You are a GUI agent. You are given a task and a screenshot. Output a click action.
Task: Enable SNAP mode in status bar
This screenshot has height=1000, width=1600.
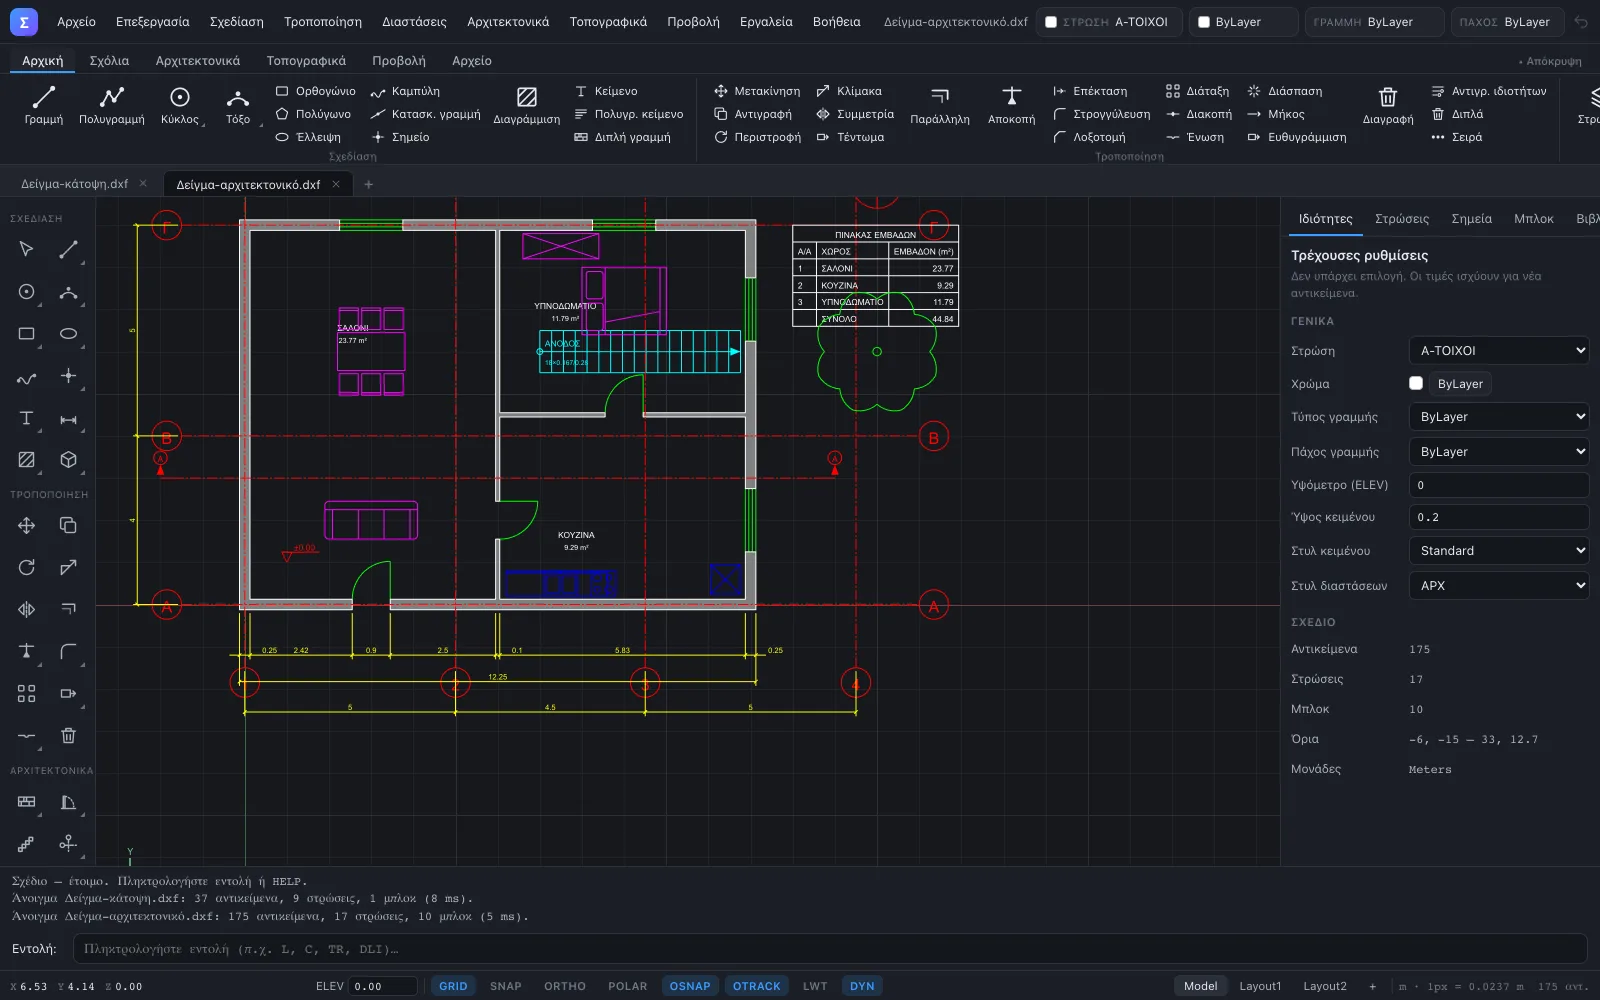(506, 986)
